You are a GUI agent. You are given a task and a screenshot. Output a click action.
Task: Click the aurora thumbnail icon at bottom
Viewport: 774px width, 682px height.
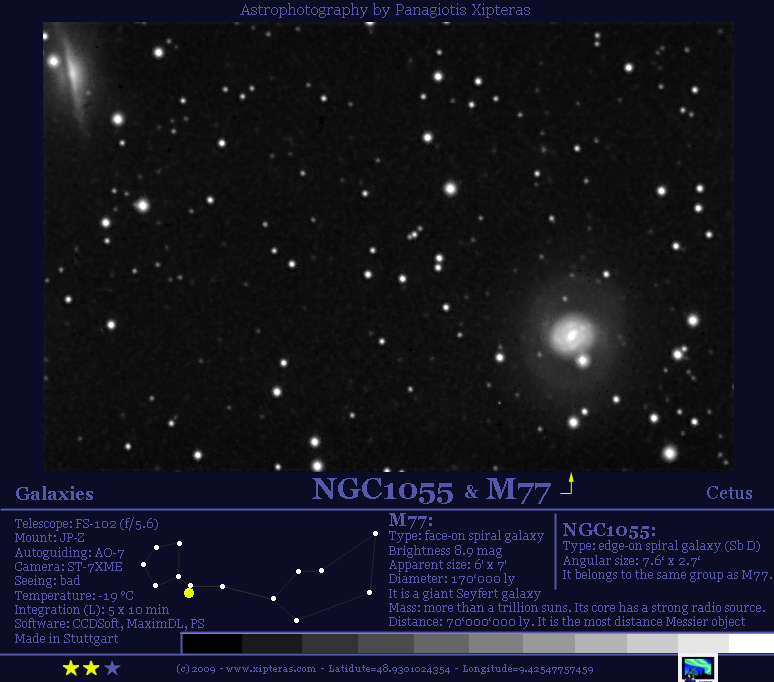[x=697, y=669]
